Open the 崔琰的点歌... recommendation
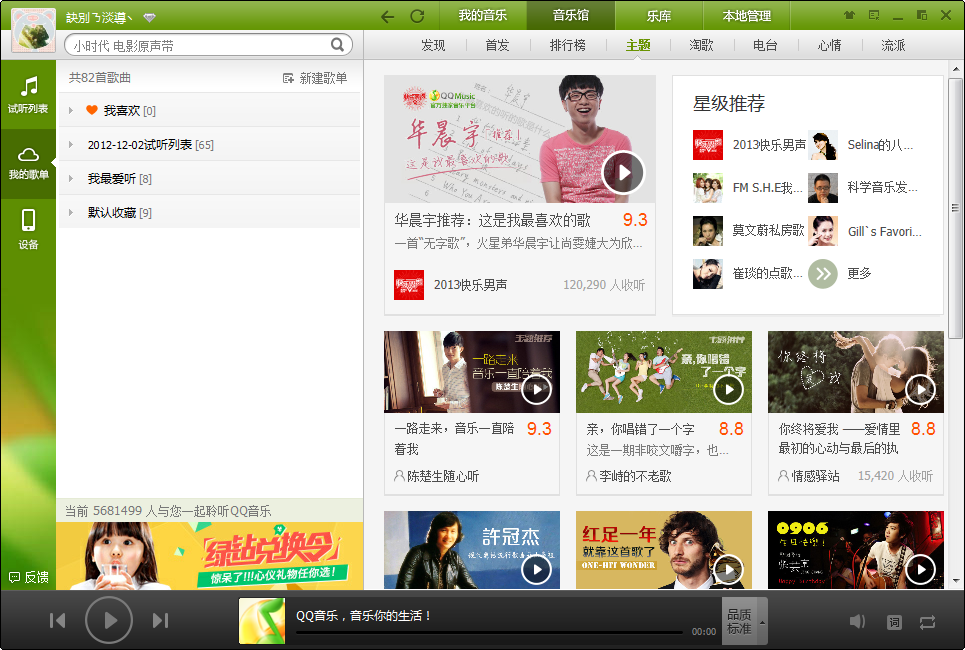The image size is (965, 650). click(748, 273)
